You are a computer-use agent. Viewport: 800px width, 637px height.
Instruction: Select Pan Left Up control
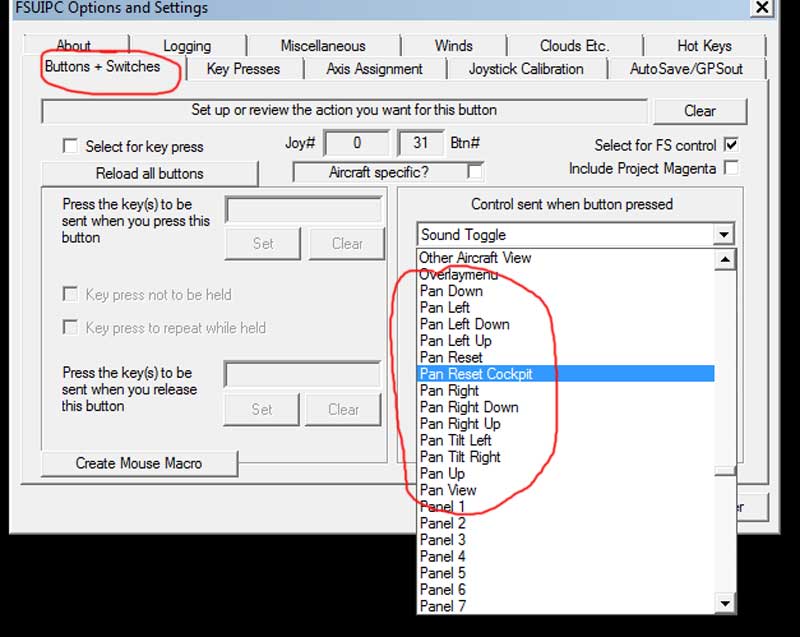(x=565, y=341)
